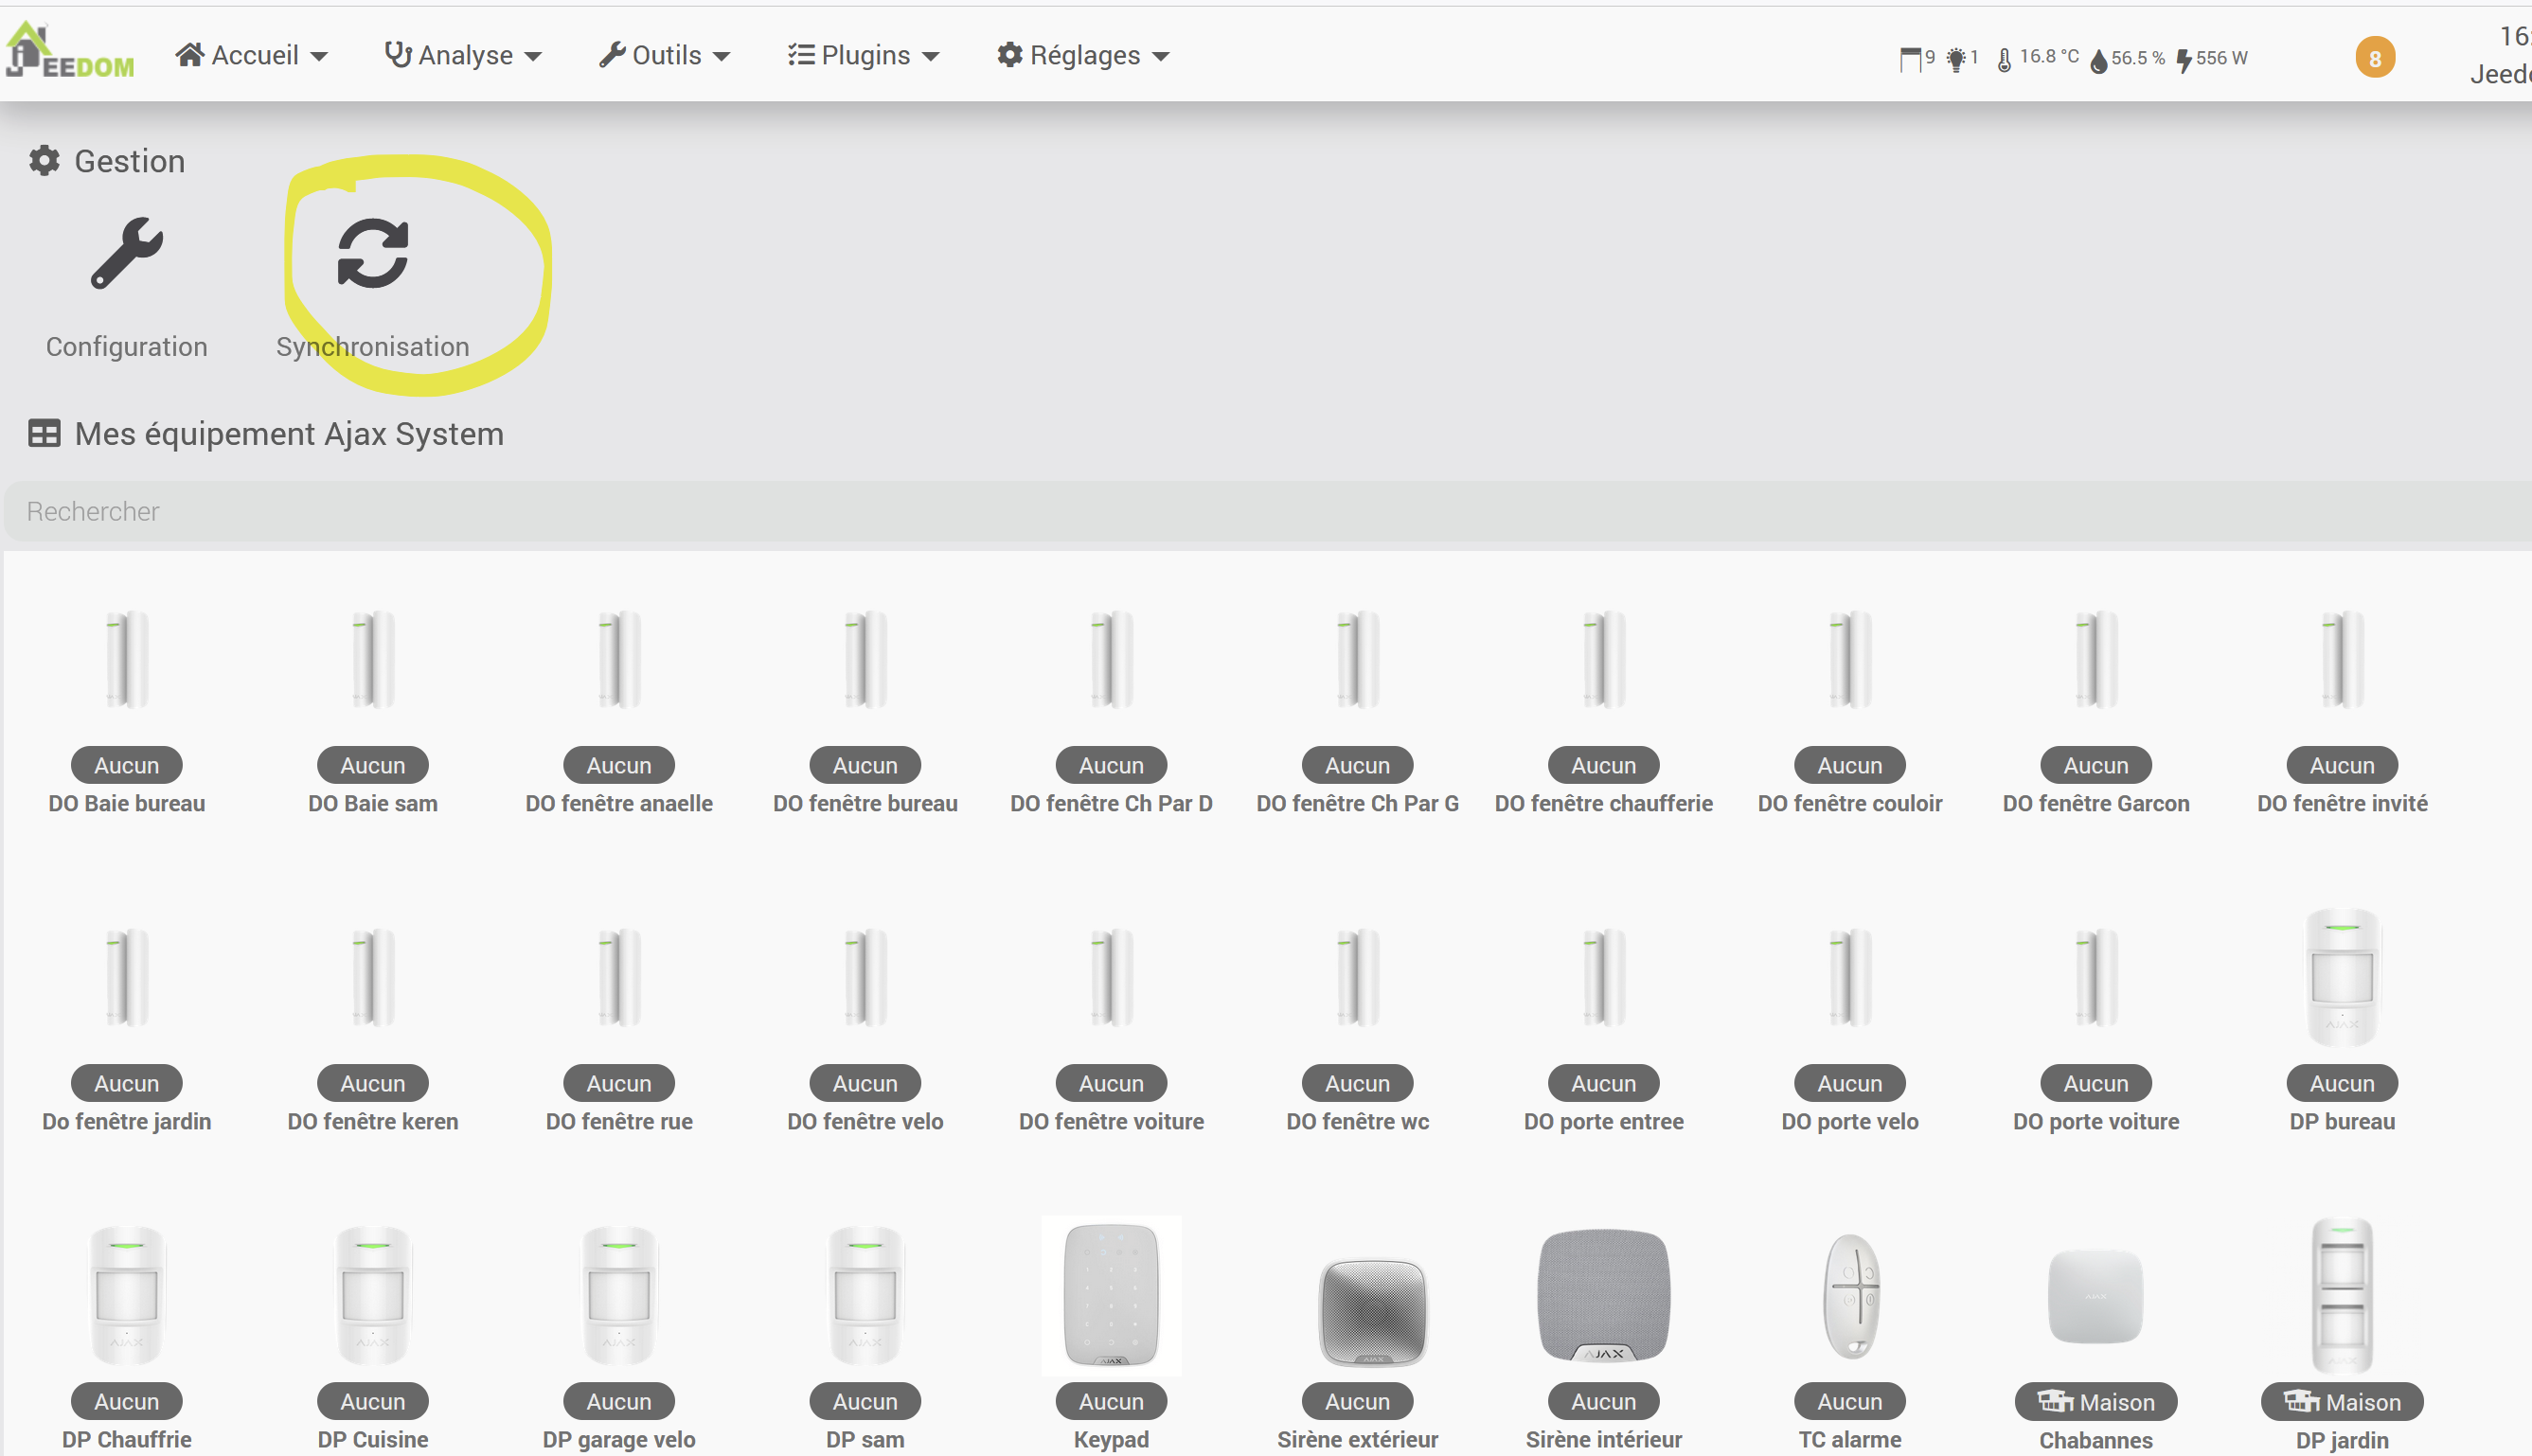Open the Keypad device tile
Viewport: 2532px width, 1456px height.
point(1111,1296)
